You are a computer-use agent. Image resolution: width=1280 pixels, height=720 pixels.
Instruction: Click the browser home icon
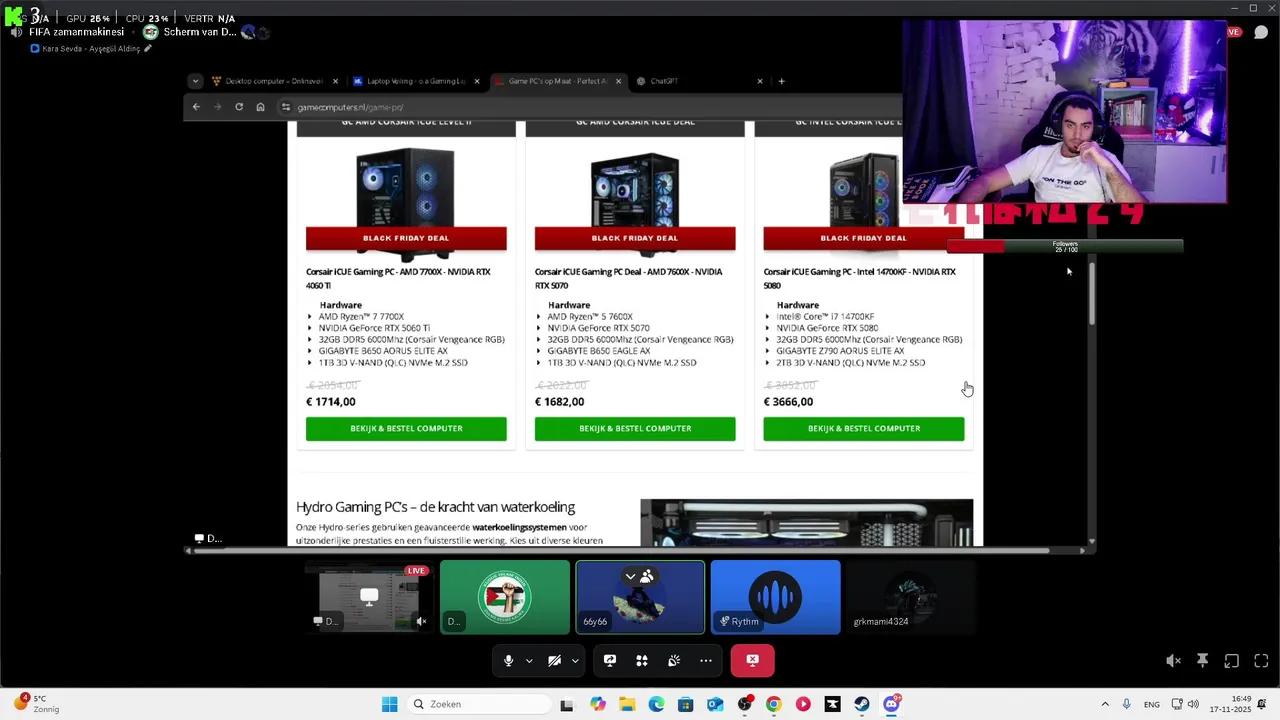tap(260, 107)
